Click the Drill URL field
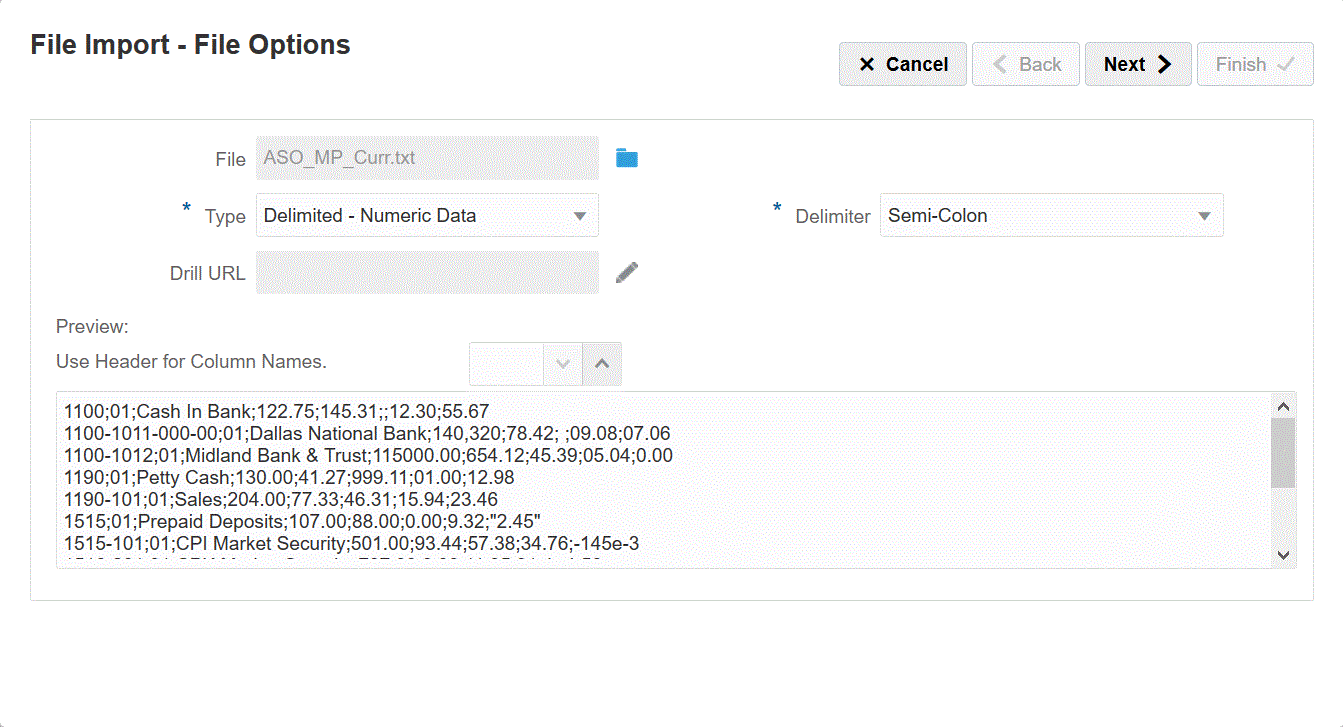Image resolution: width=1343 pixels, height=727 pixels. point(427,272)
